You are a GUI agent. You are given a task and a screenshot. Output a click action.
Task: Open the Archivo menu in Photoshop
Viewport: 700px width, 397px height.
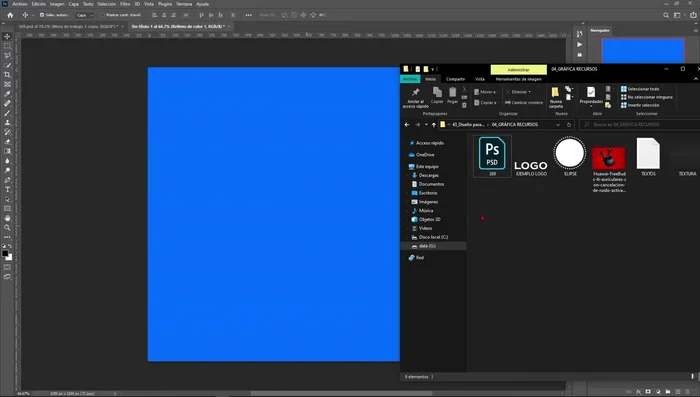click(20, 4)
